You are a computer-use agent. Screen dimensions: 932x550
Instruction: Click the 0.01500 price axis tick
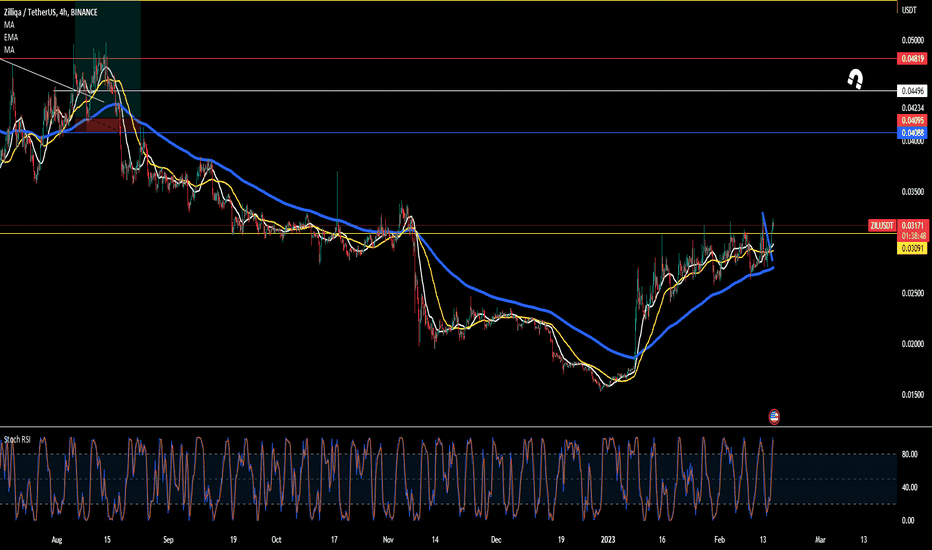click(912, 394)
